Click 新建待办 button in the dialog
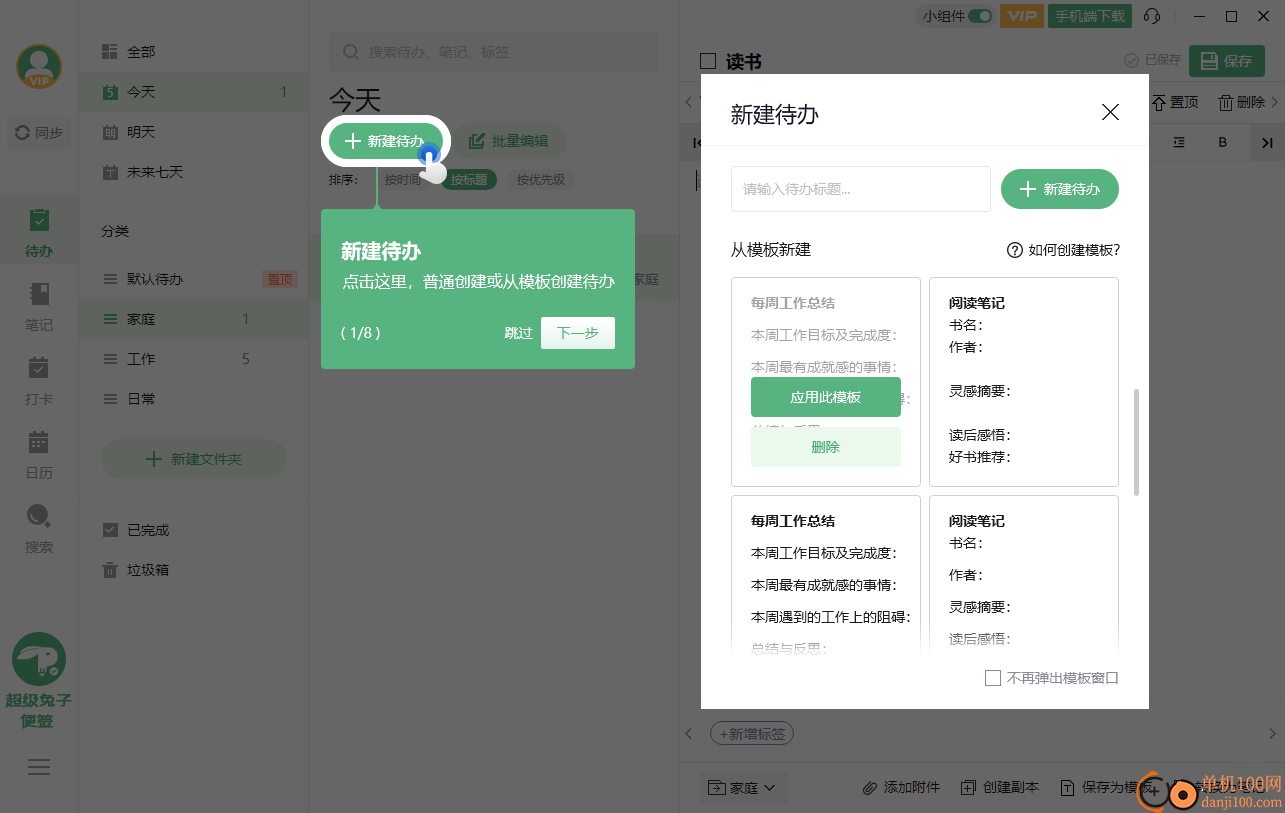The image size is (1285, 813). tap(1060, 189)
